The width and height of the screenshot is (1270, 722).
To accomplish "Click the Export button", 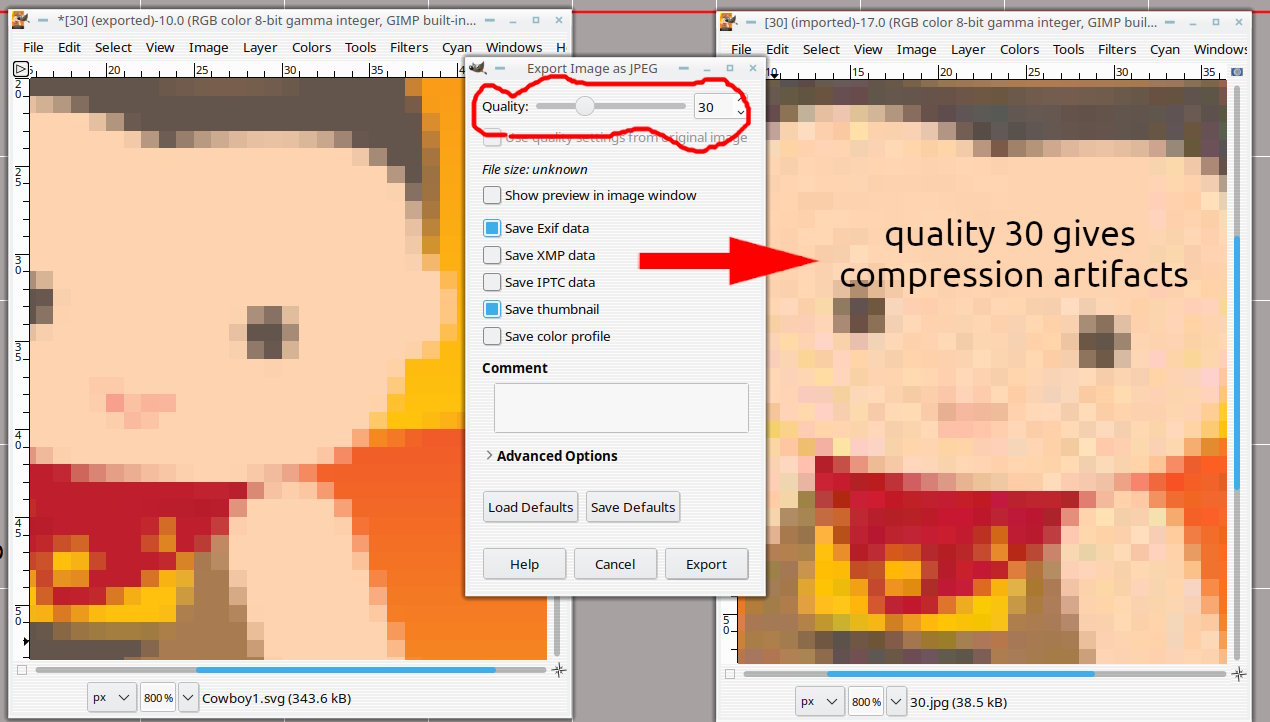I will coord(706,564).
